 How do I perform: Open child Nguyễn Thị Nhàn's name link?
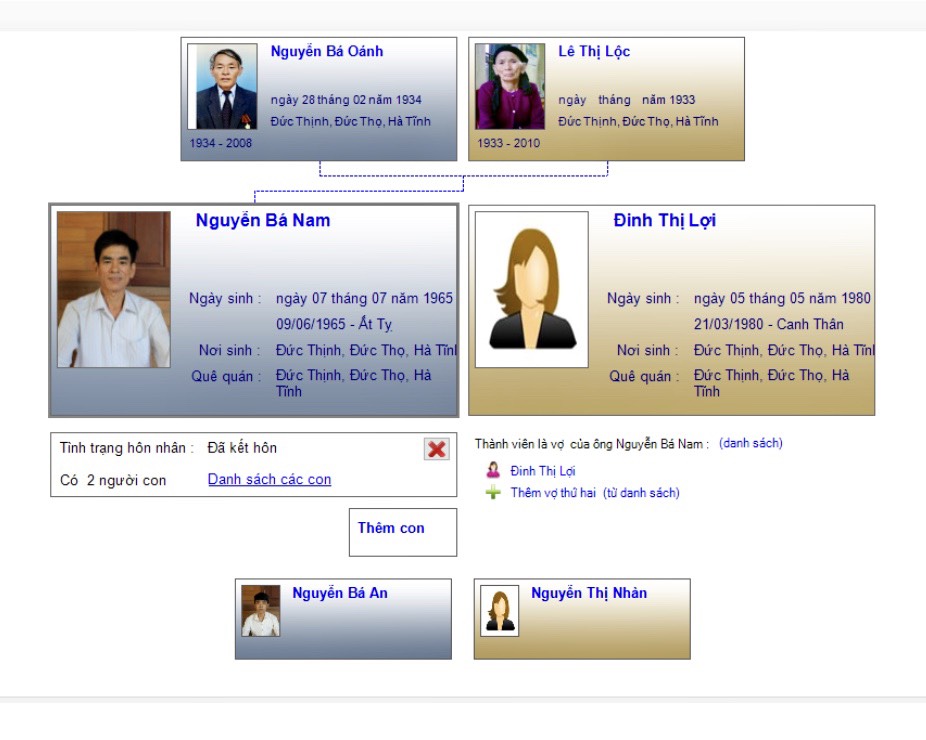click(589, 593)
